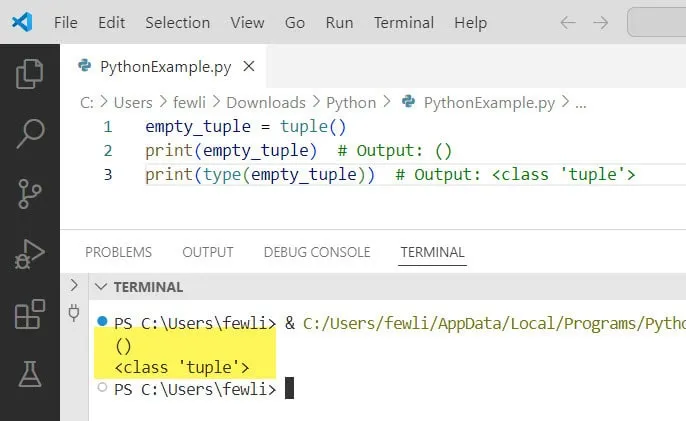The image size is (686, 421).
Task: Expand the chevron left of TERMINAL header
Action: (x=73, y=286)
